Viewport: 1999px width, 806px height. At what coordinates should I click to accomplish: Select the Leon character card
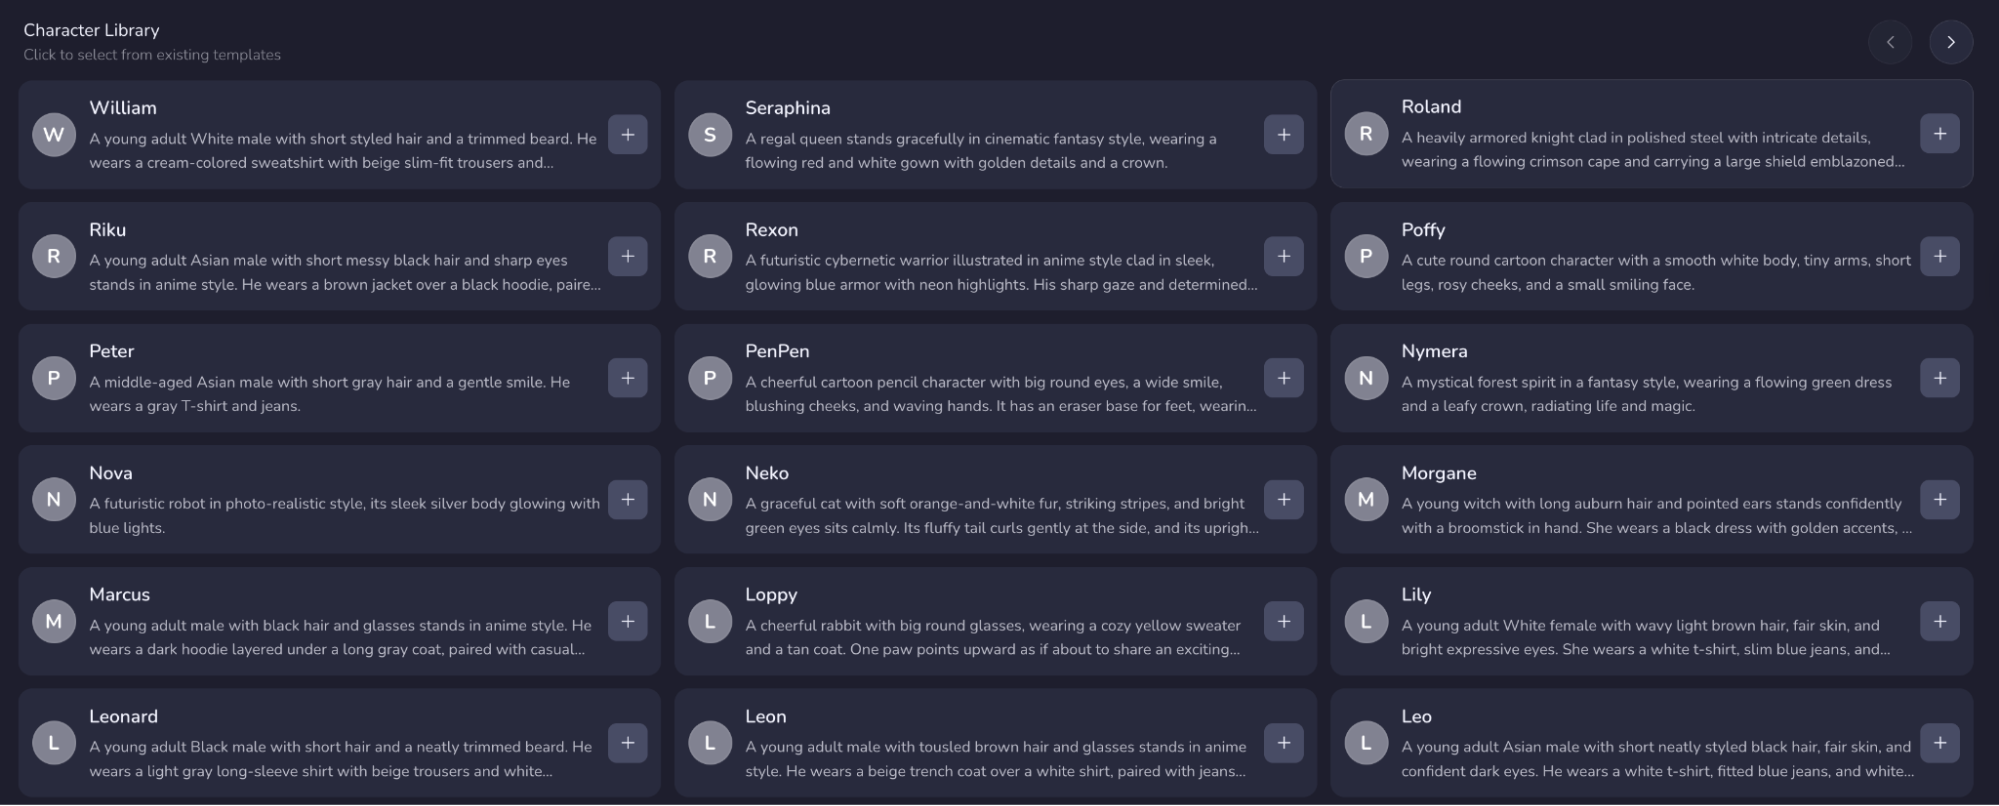pyautogui.click(x=995, y=743)
